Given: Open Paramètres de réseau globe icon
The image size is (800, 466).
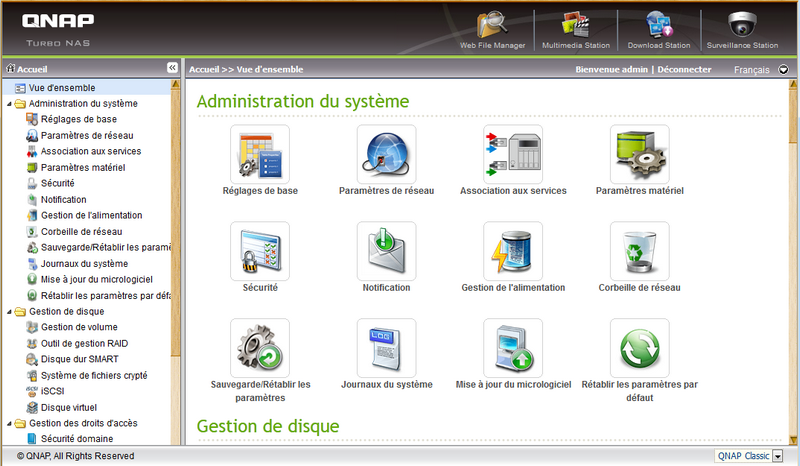Looking at the screenshot, I should (386, 155).
